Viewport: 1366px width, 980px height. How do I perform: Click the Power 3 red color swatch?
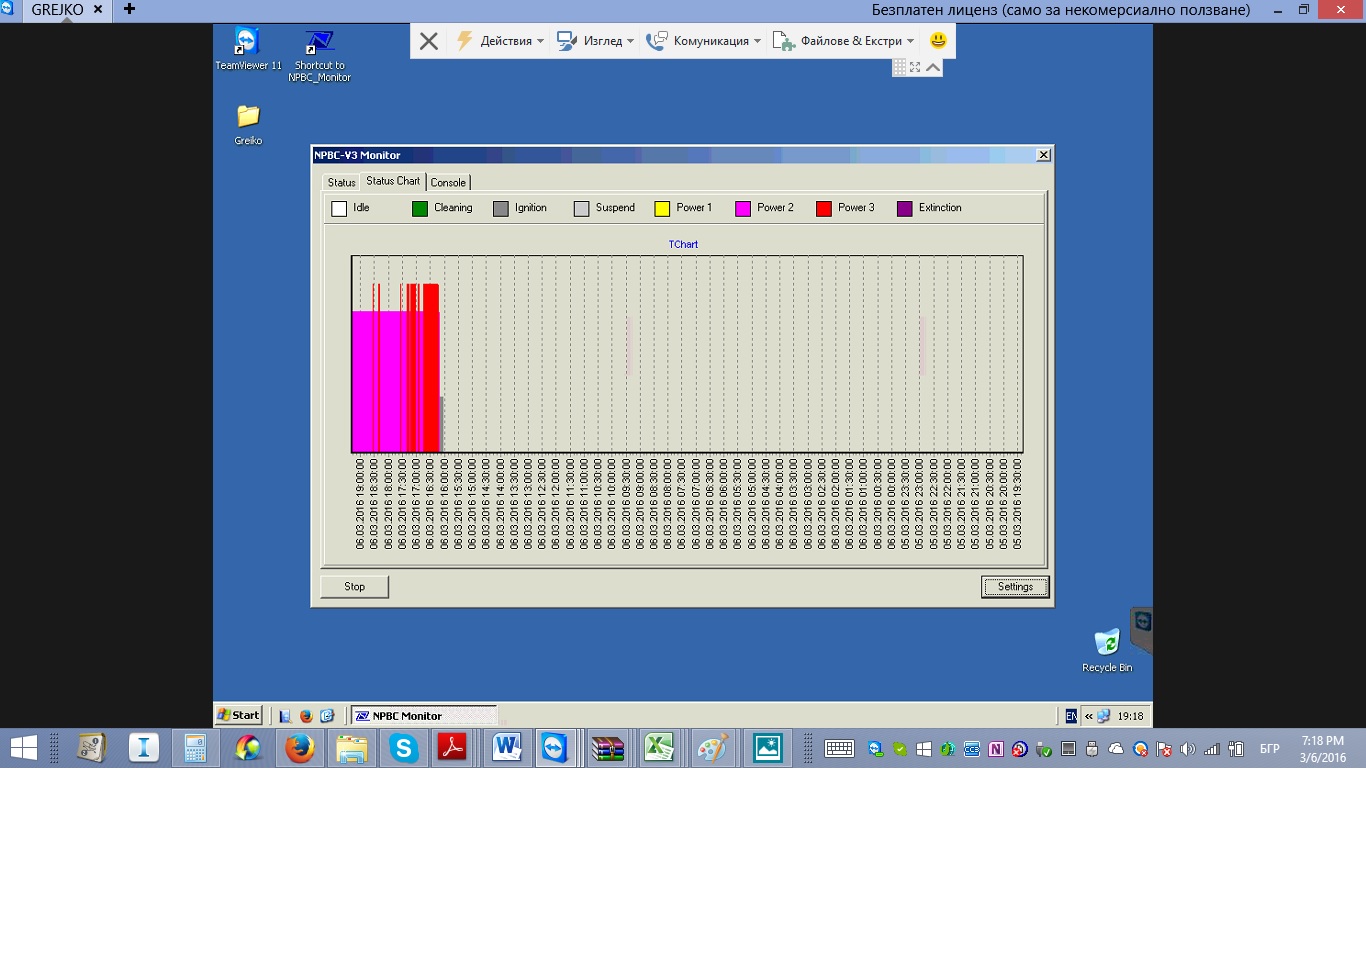(824, 209)
